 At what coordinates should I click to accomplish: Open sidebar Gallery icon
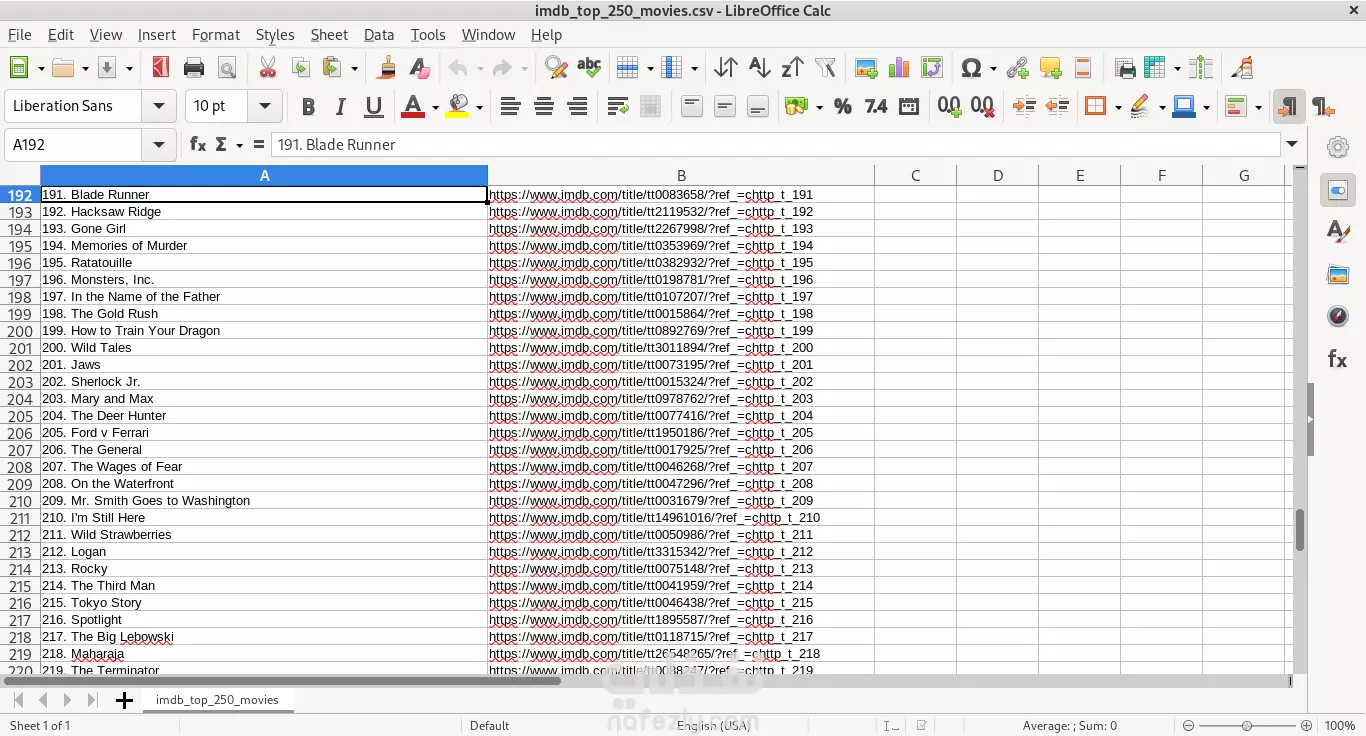pyautogui.click(x=1338, y=275)
